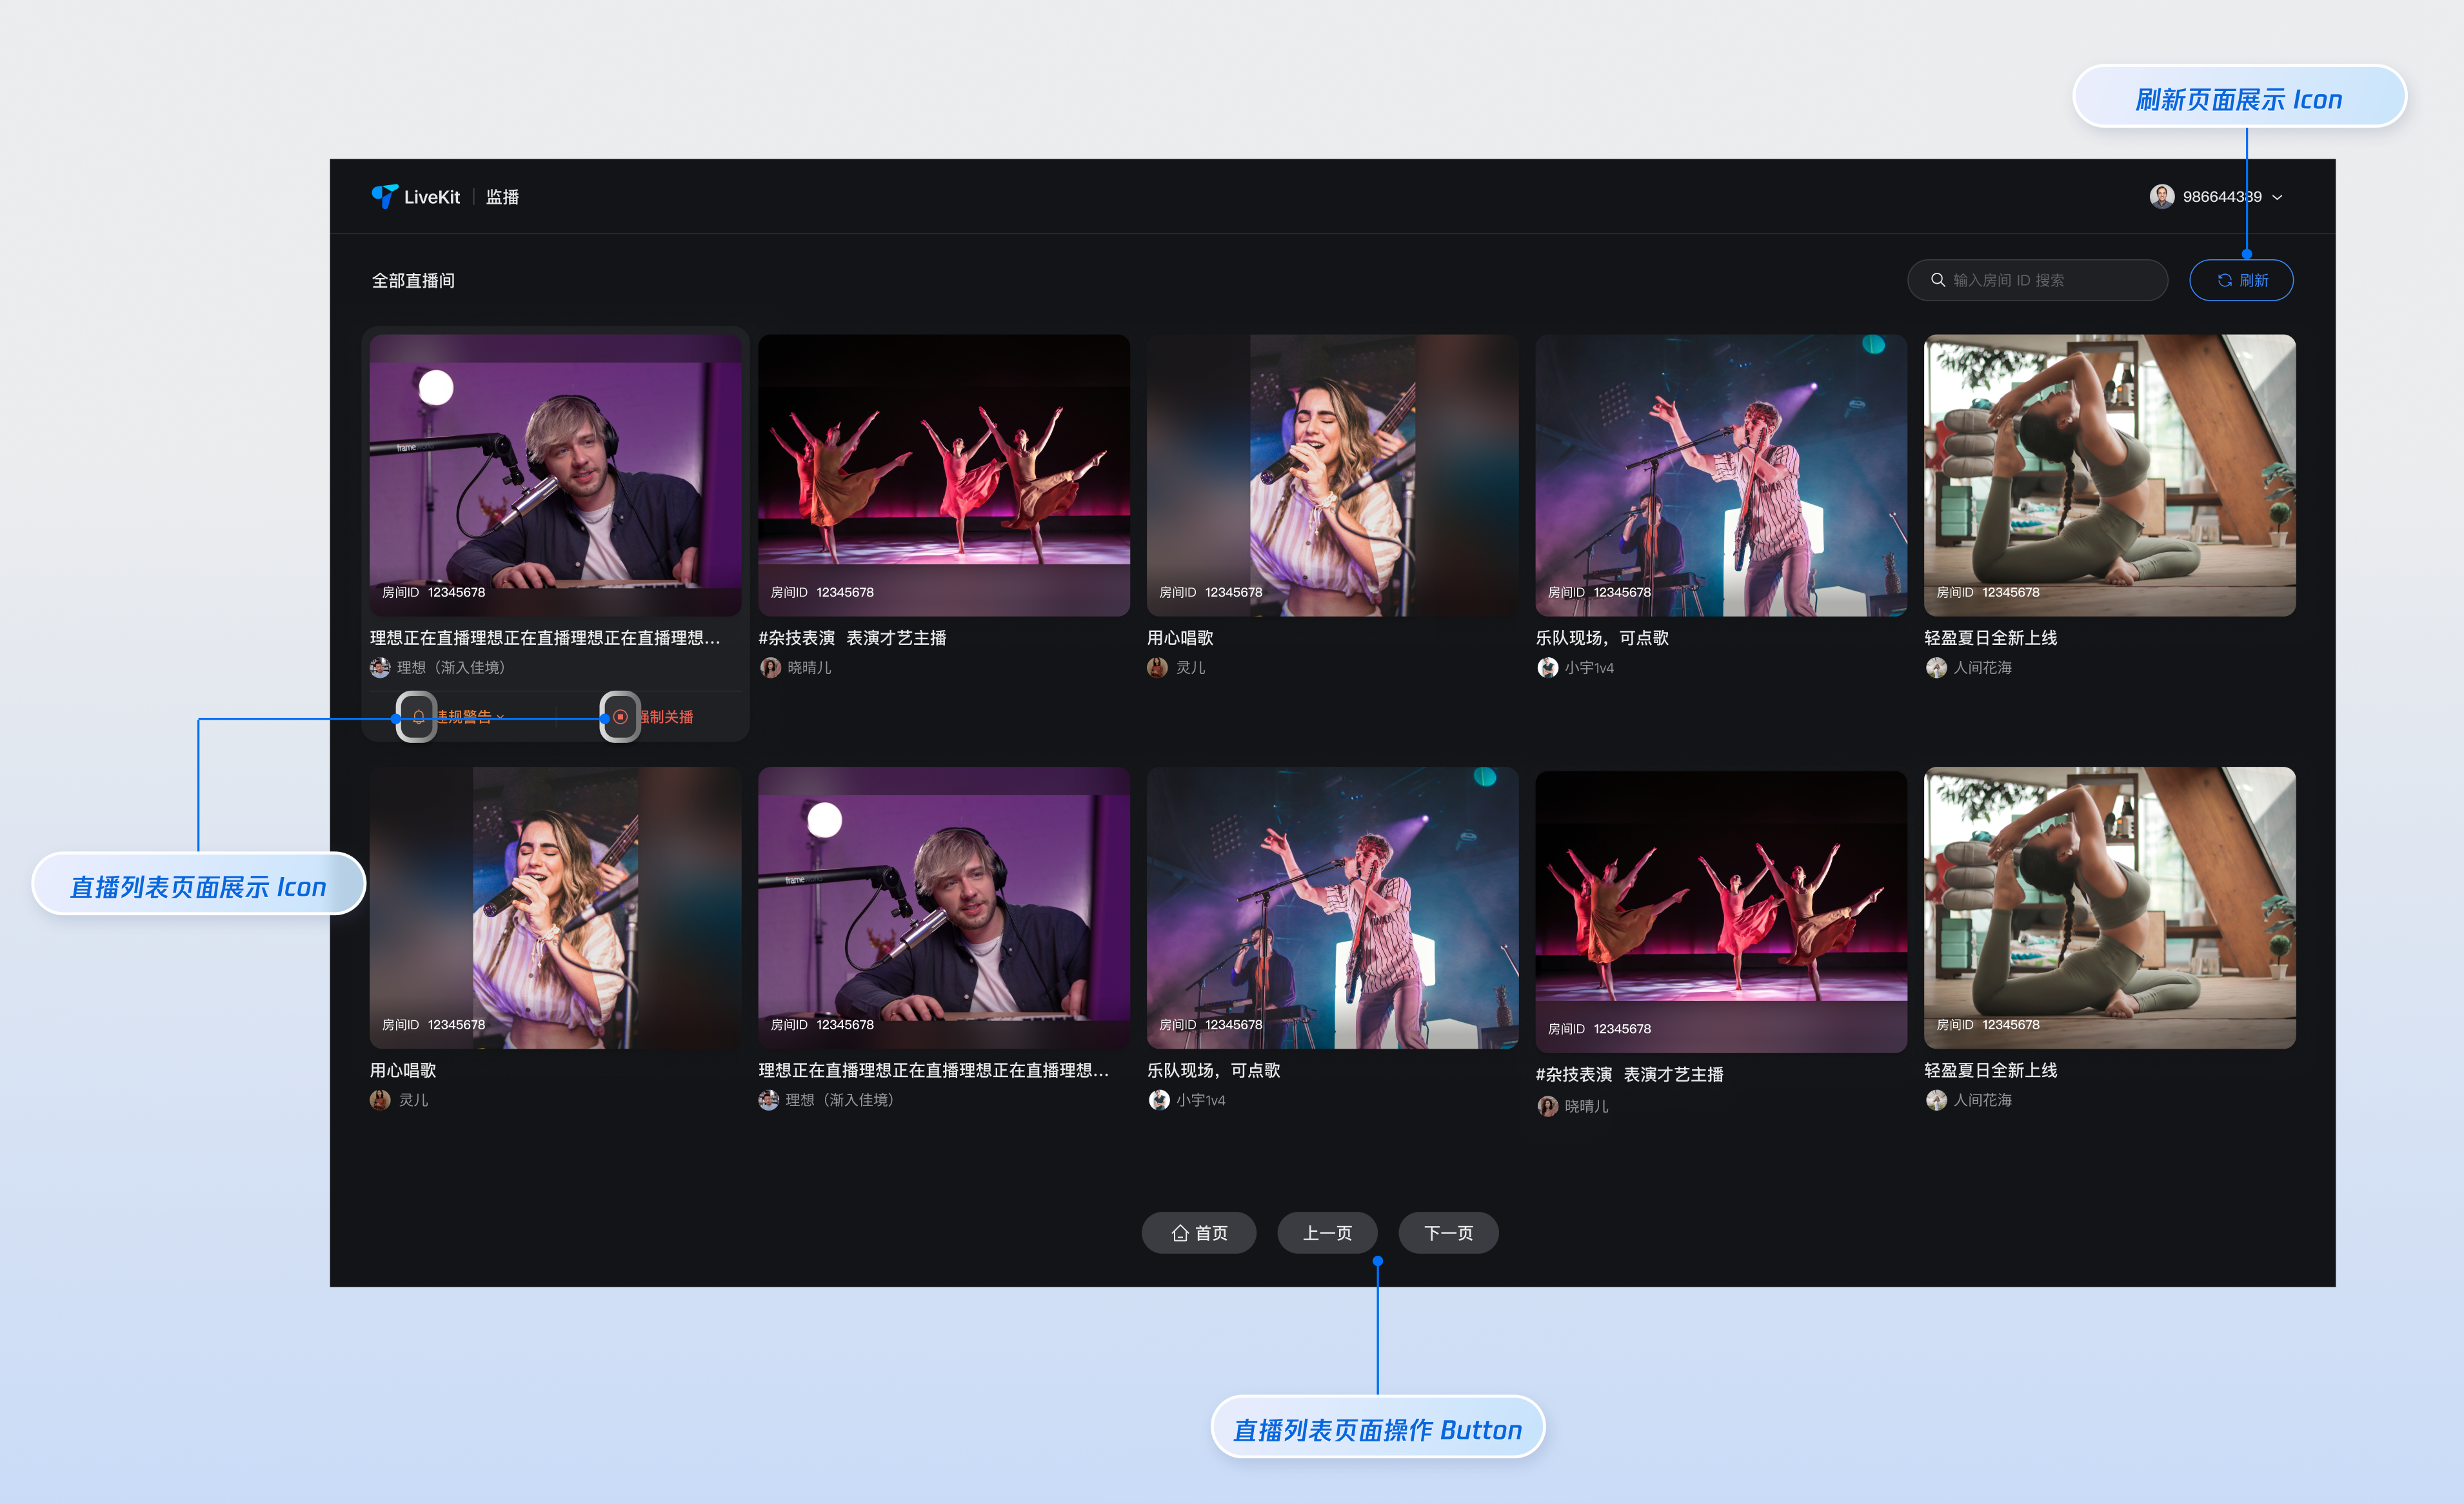
Task: Click the home icon on 首页 button
Action: click(1180, 1233)
